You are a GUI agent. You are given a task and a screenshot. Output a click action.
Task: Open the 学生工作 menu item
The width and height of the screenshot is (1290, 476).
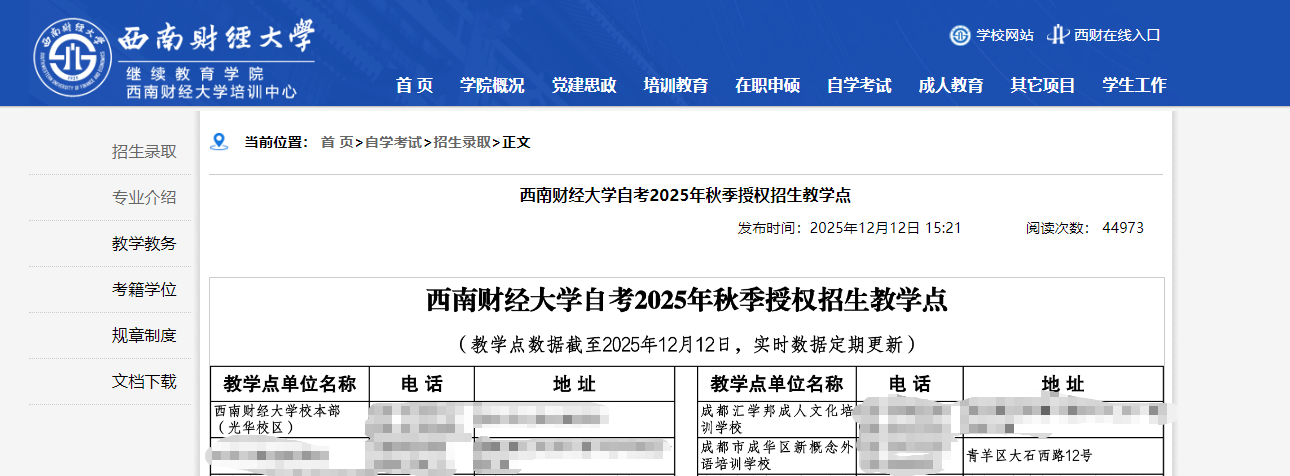click(x=1134, y=86)
